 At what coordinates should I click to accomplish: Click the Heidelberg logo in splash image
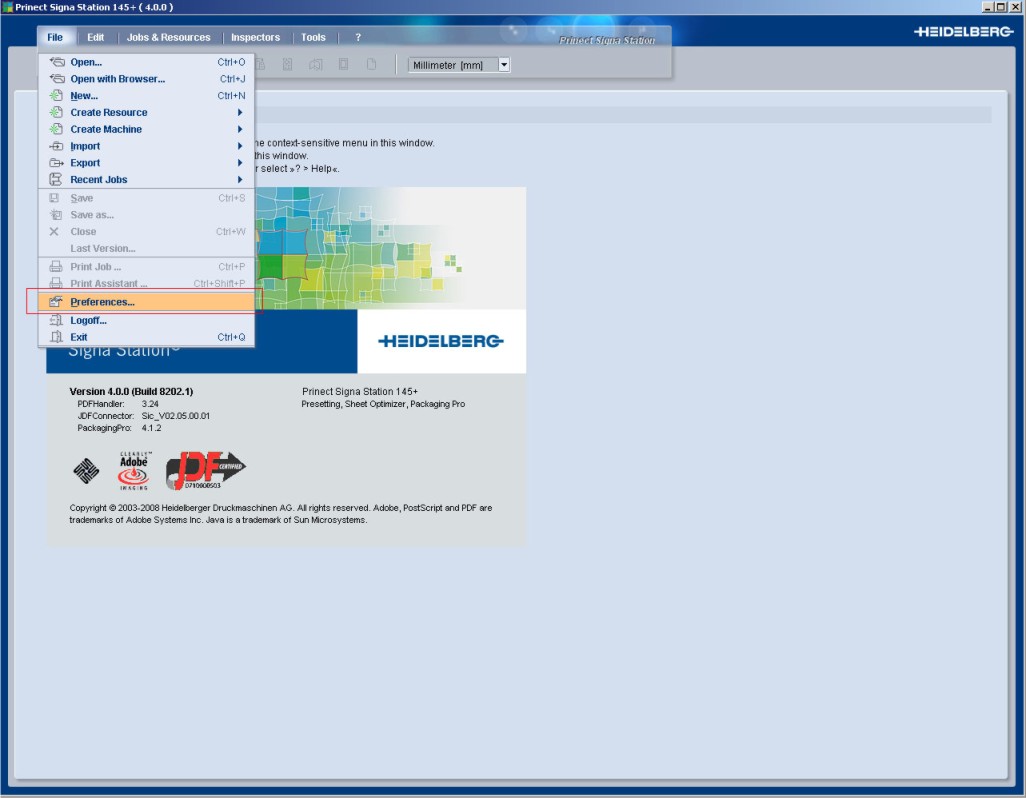[x=441, y=341]
